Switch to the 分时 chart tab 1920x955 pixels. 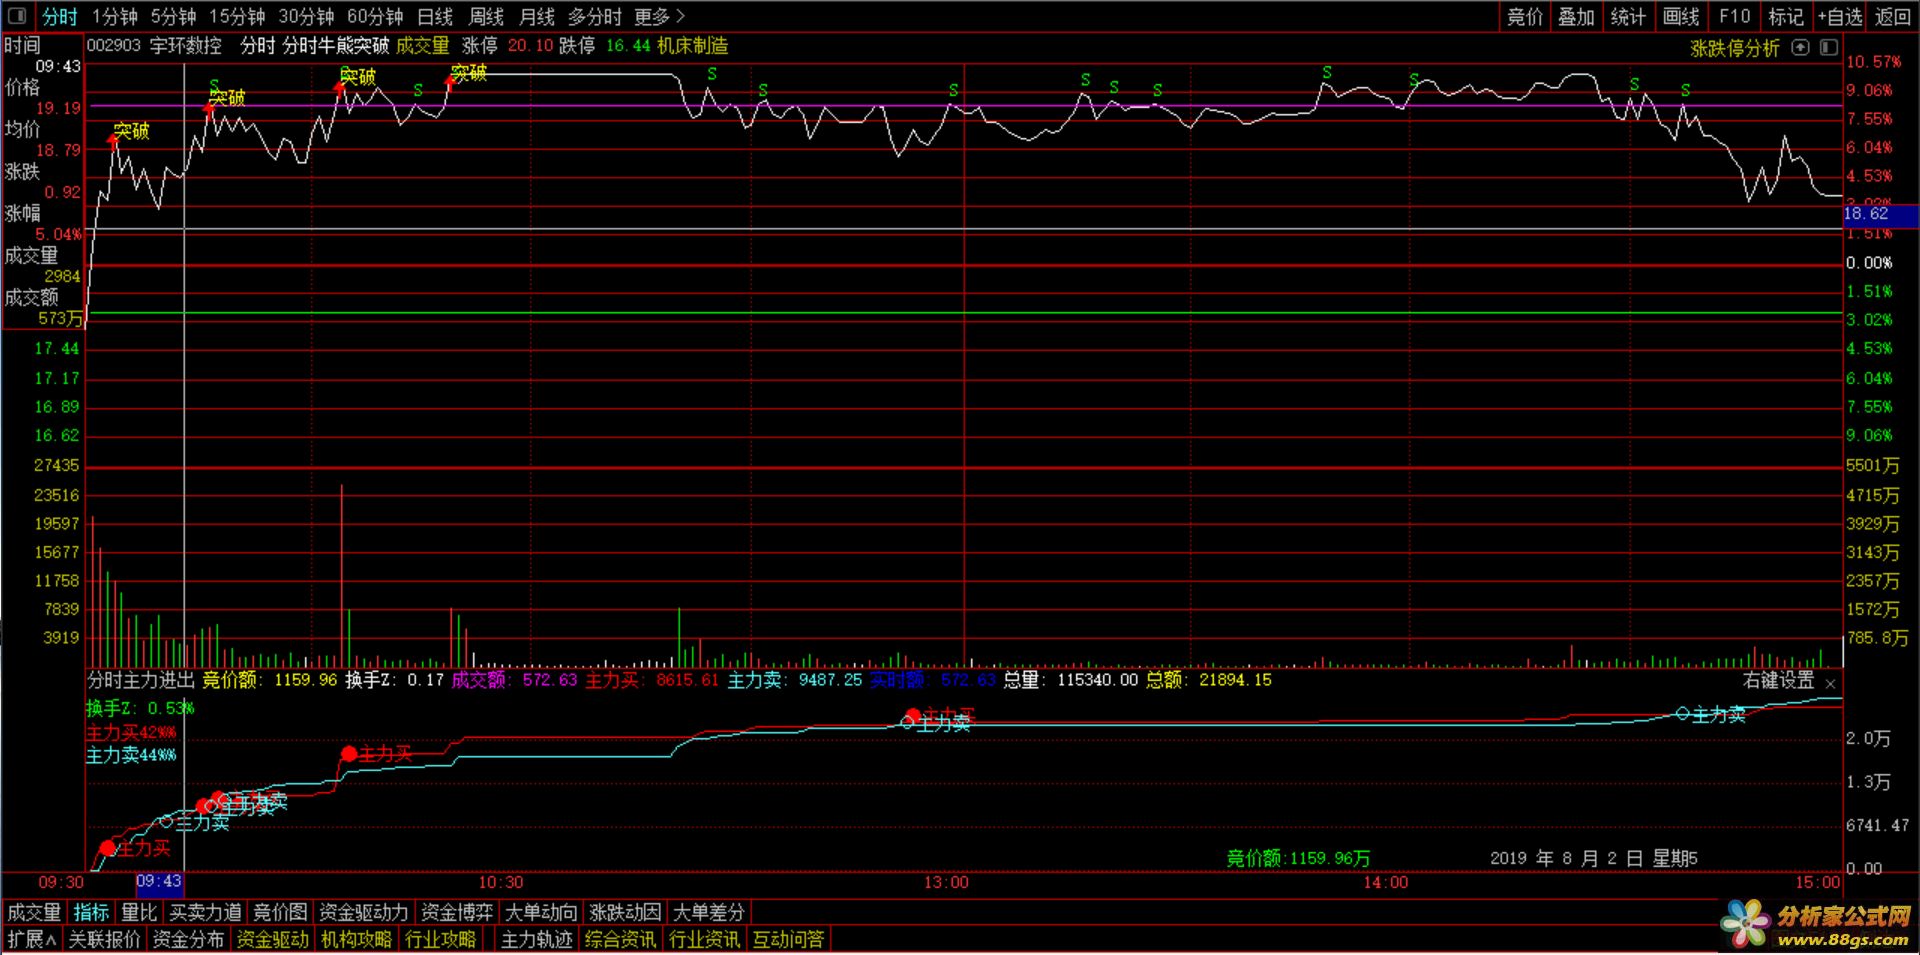pyautogui.click(x=60, y=17)
